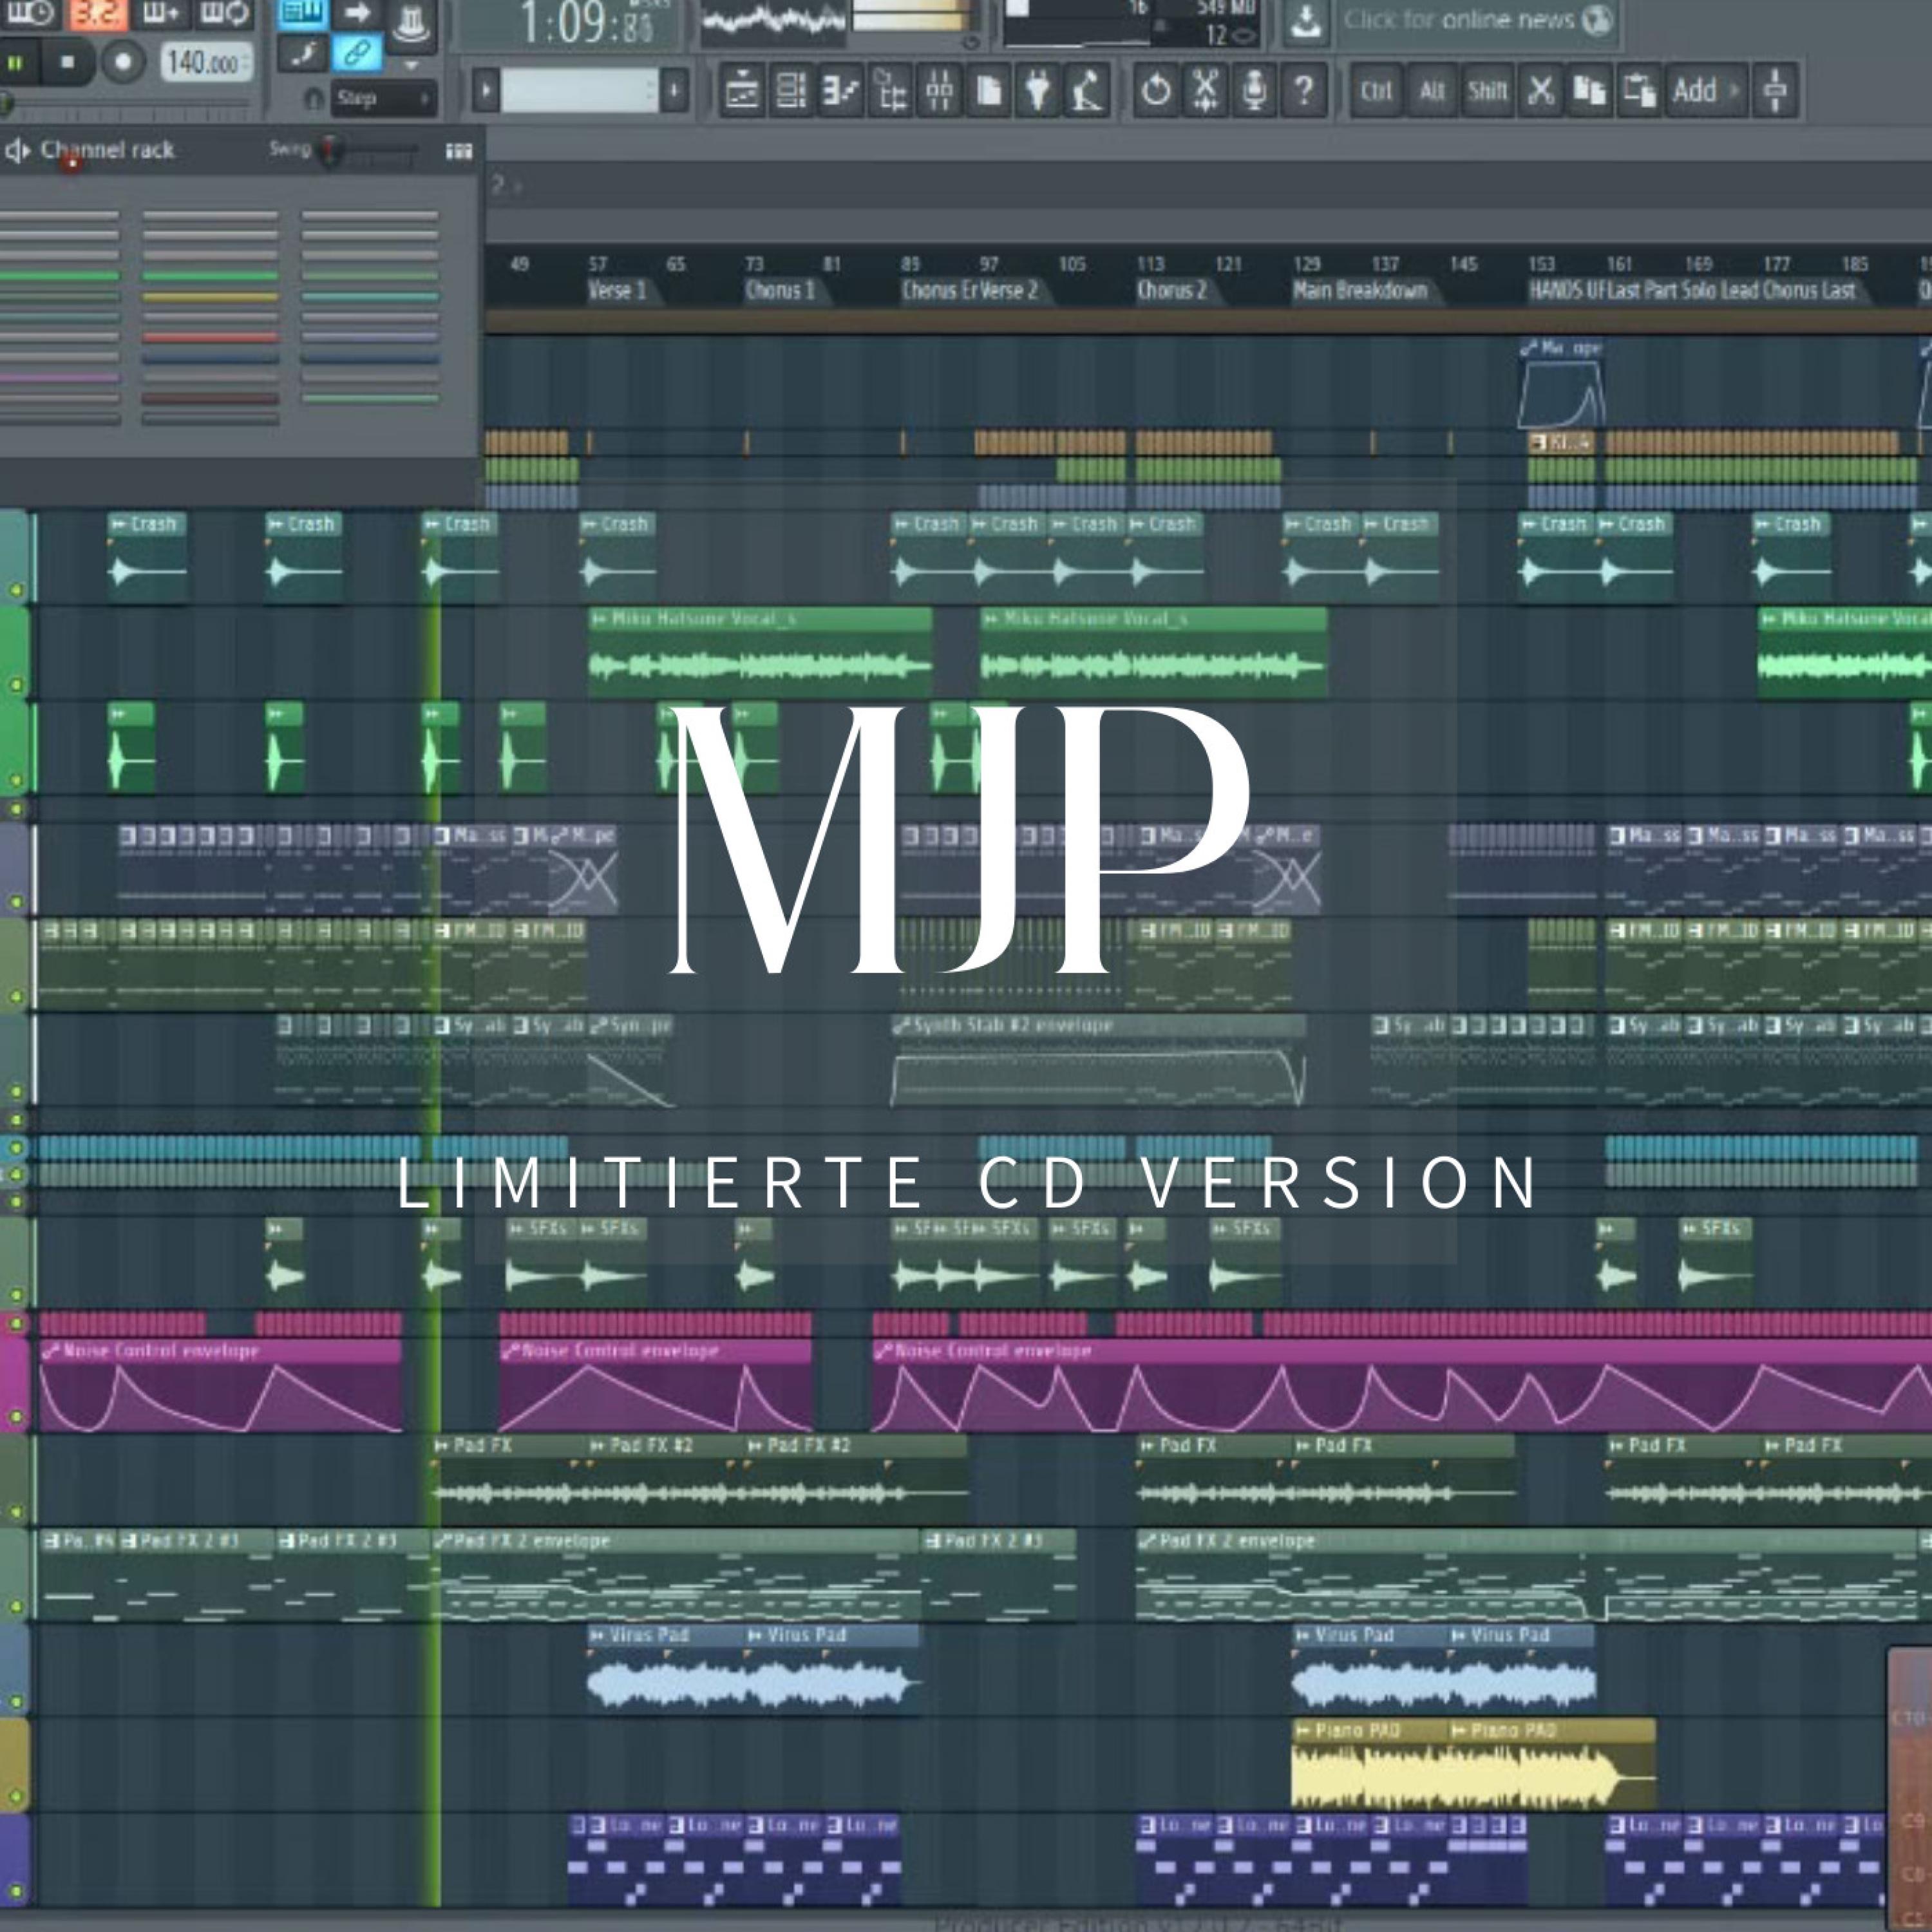Viewport: 1932px width, 1932px height.
Task: Open the browser view icon
Action: [890, 91]
